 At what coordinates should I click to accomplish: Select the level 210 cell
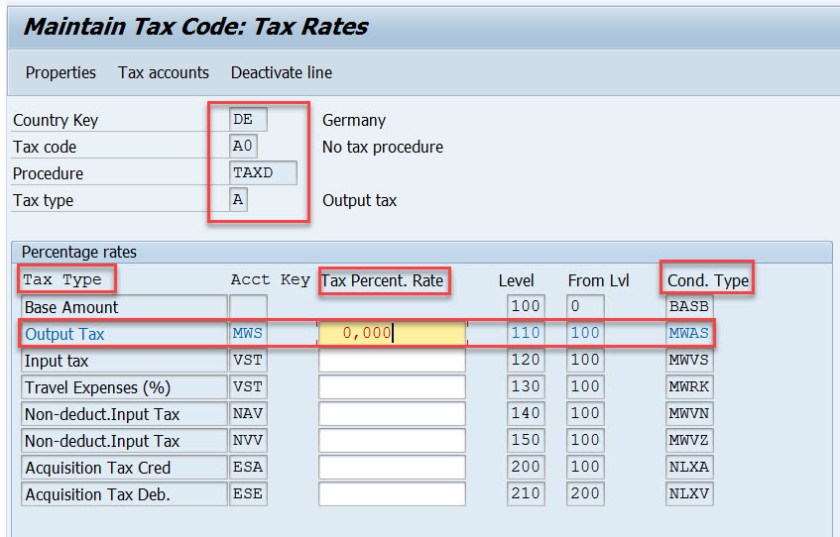click(x=526, y=494)
